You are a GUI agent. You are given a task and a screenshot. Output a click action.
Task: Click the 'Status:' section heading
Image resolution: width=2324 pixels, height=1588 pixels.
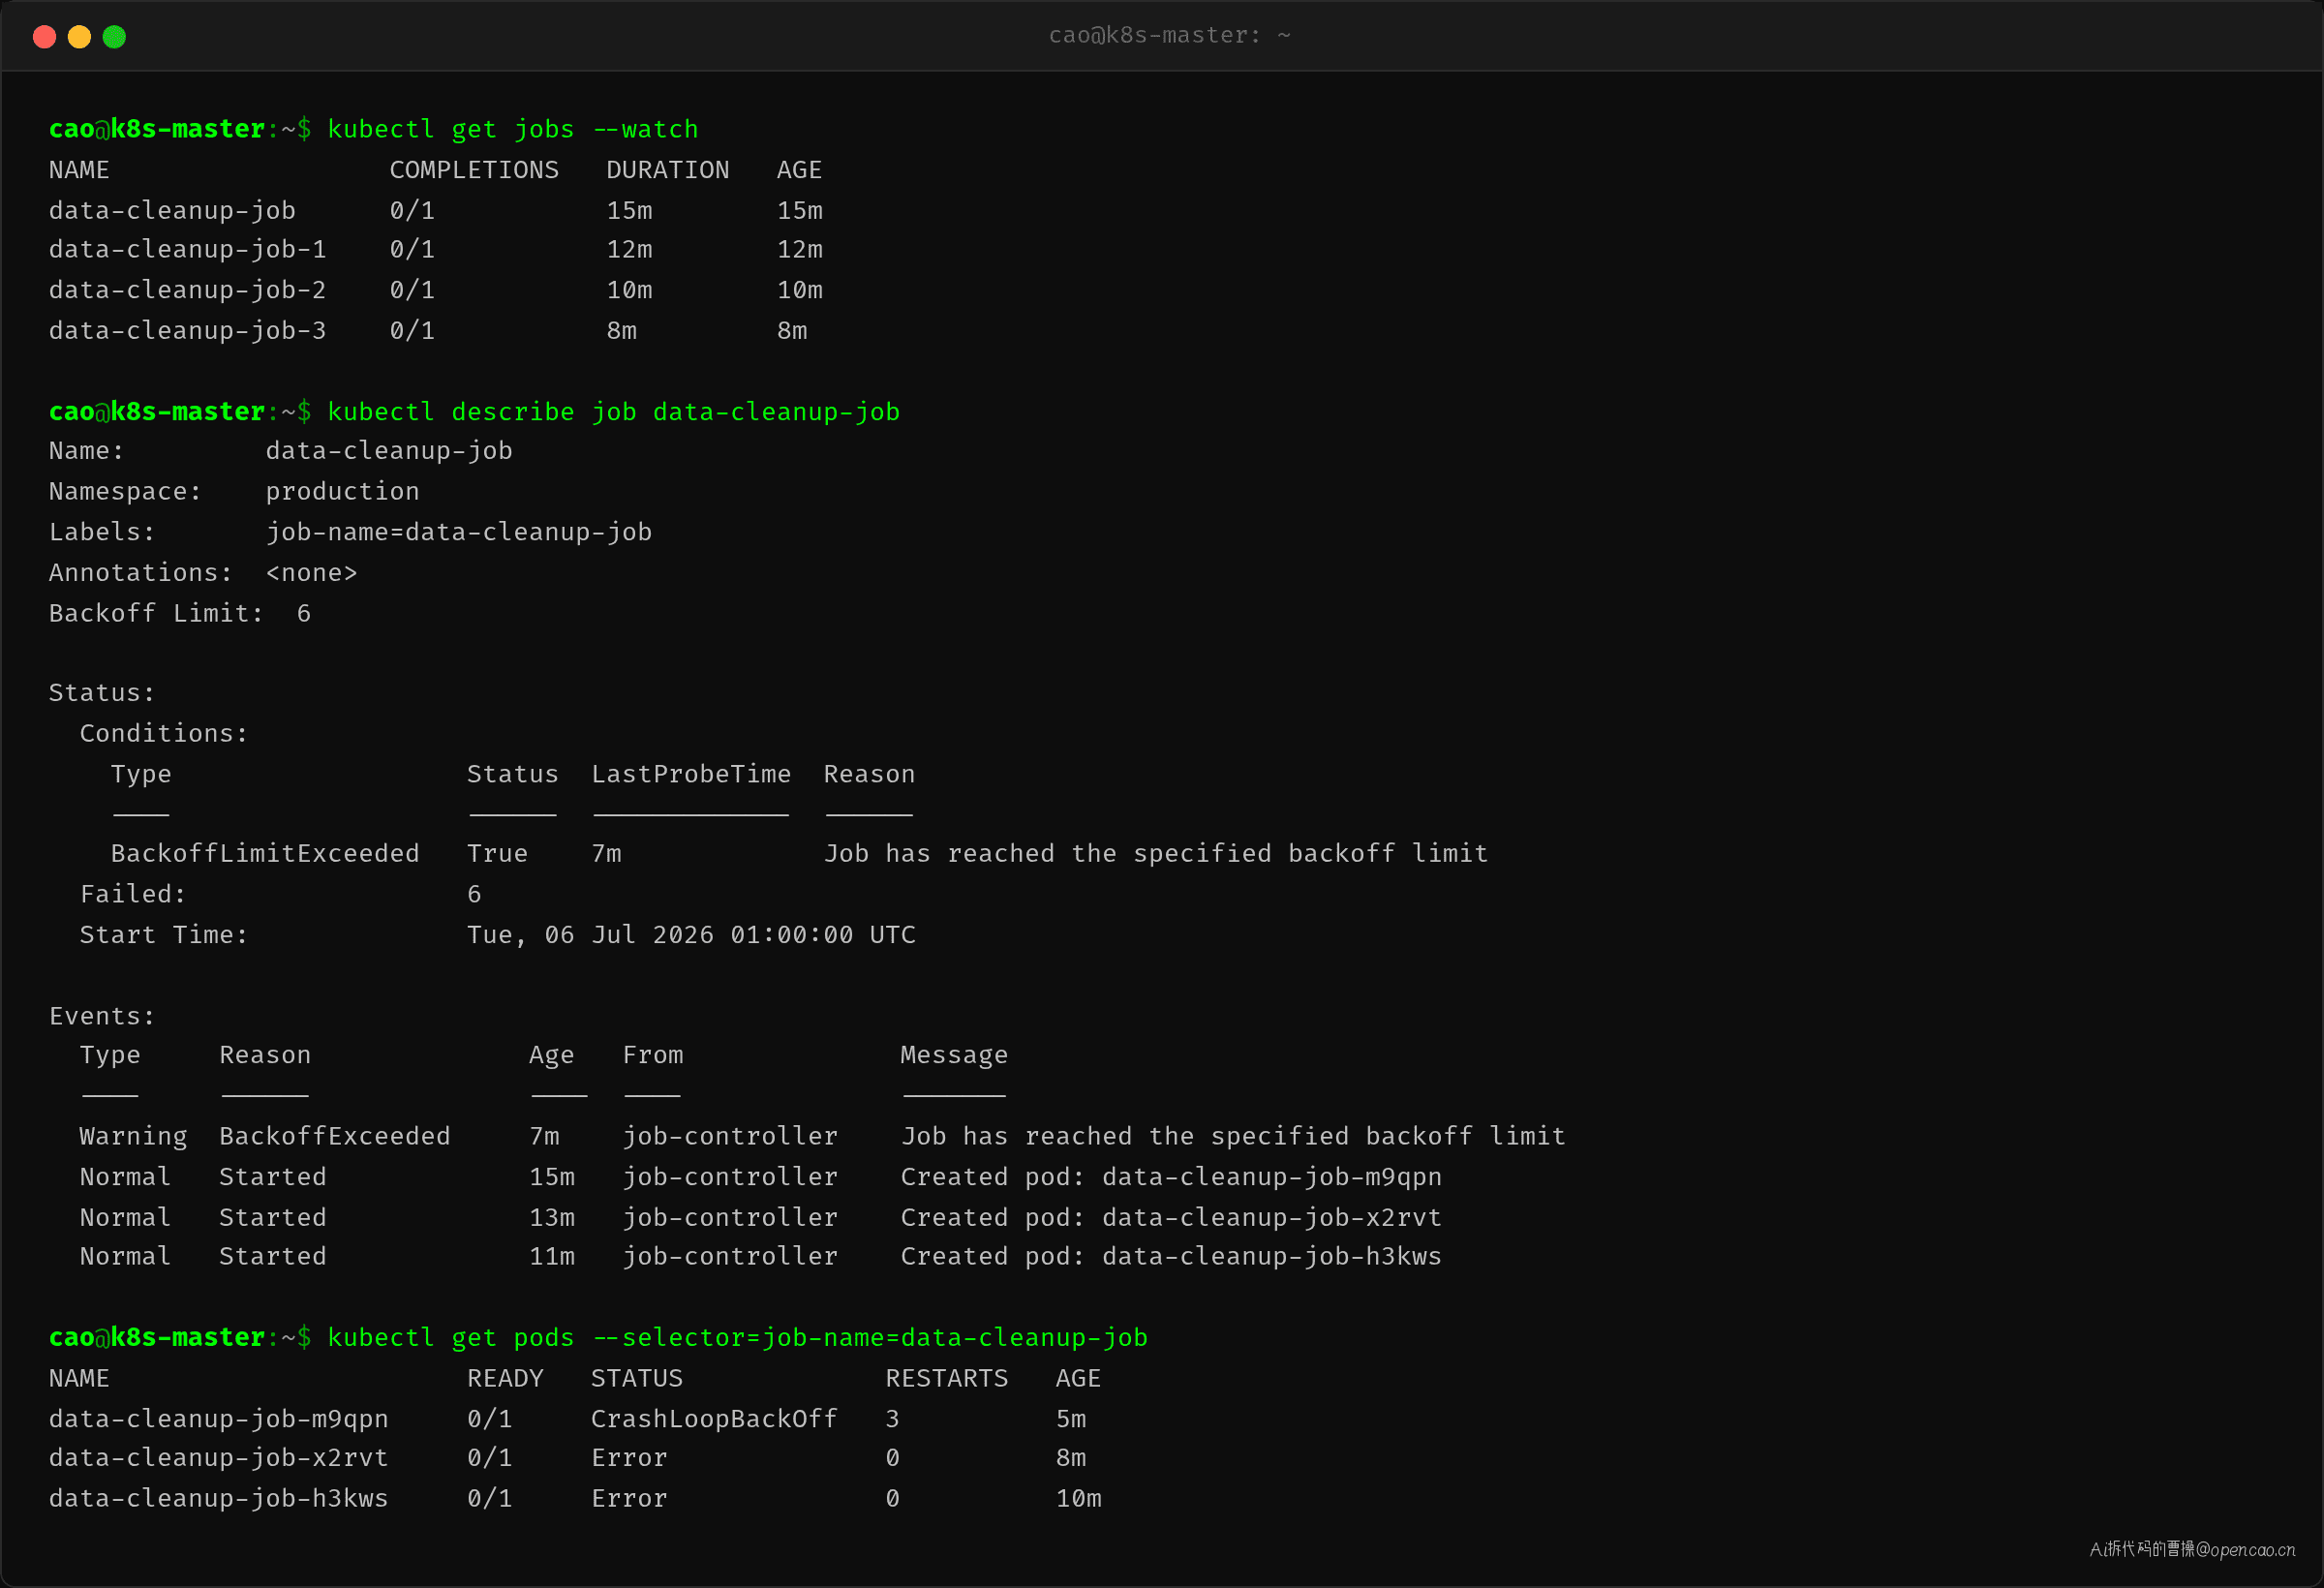(102, 692)
